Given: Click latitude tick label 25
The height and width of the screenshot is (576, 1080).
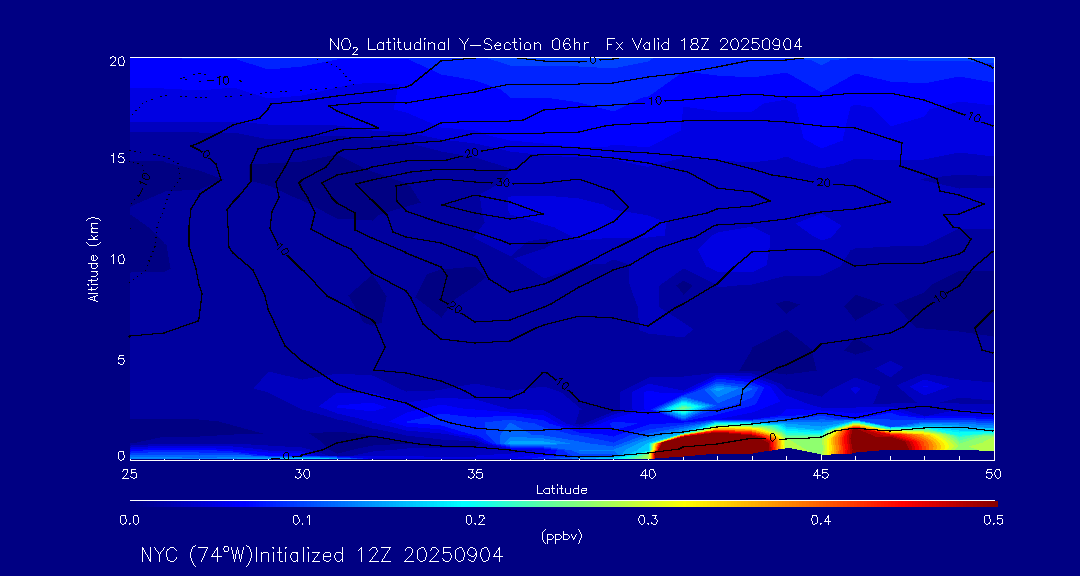Looking at the screenshot, I should point(129,473).
